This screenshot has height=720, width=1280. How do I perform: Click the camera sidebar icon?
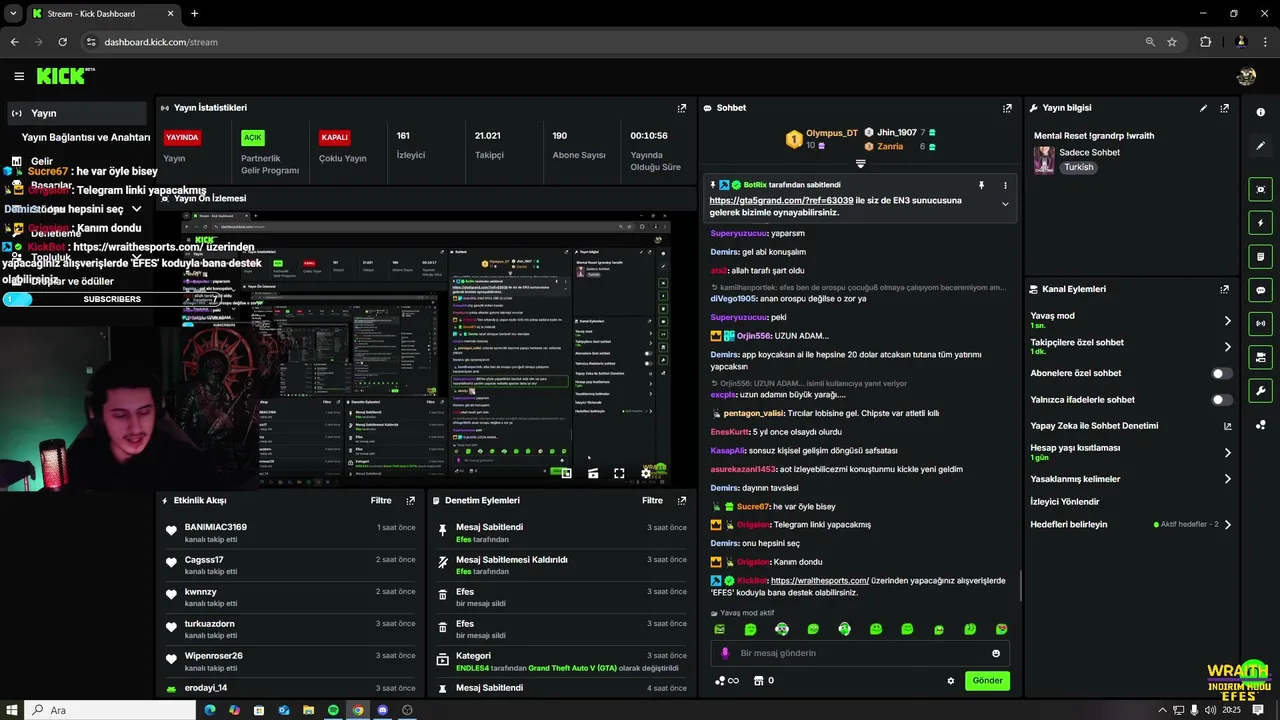(x=1261, y=357)
